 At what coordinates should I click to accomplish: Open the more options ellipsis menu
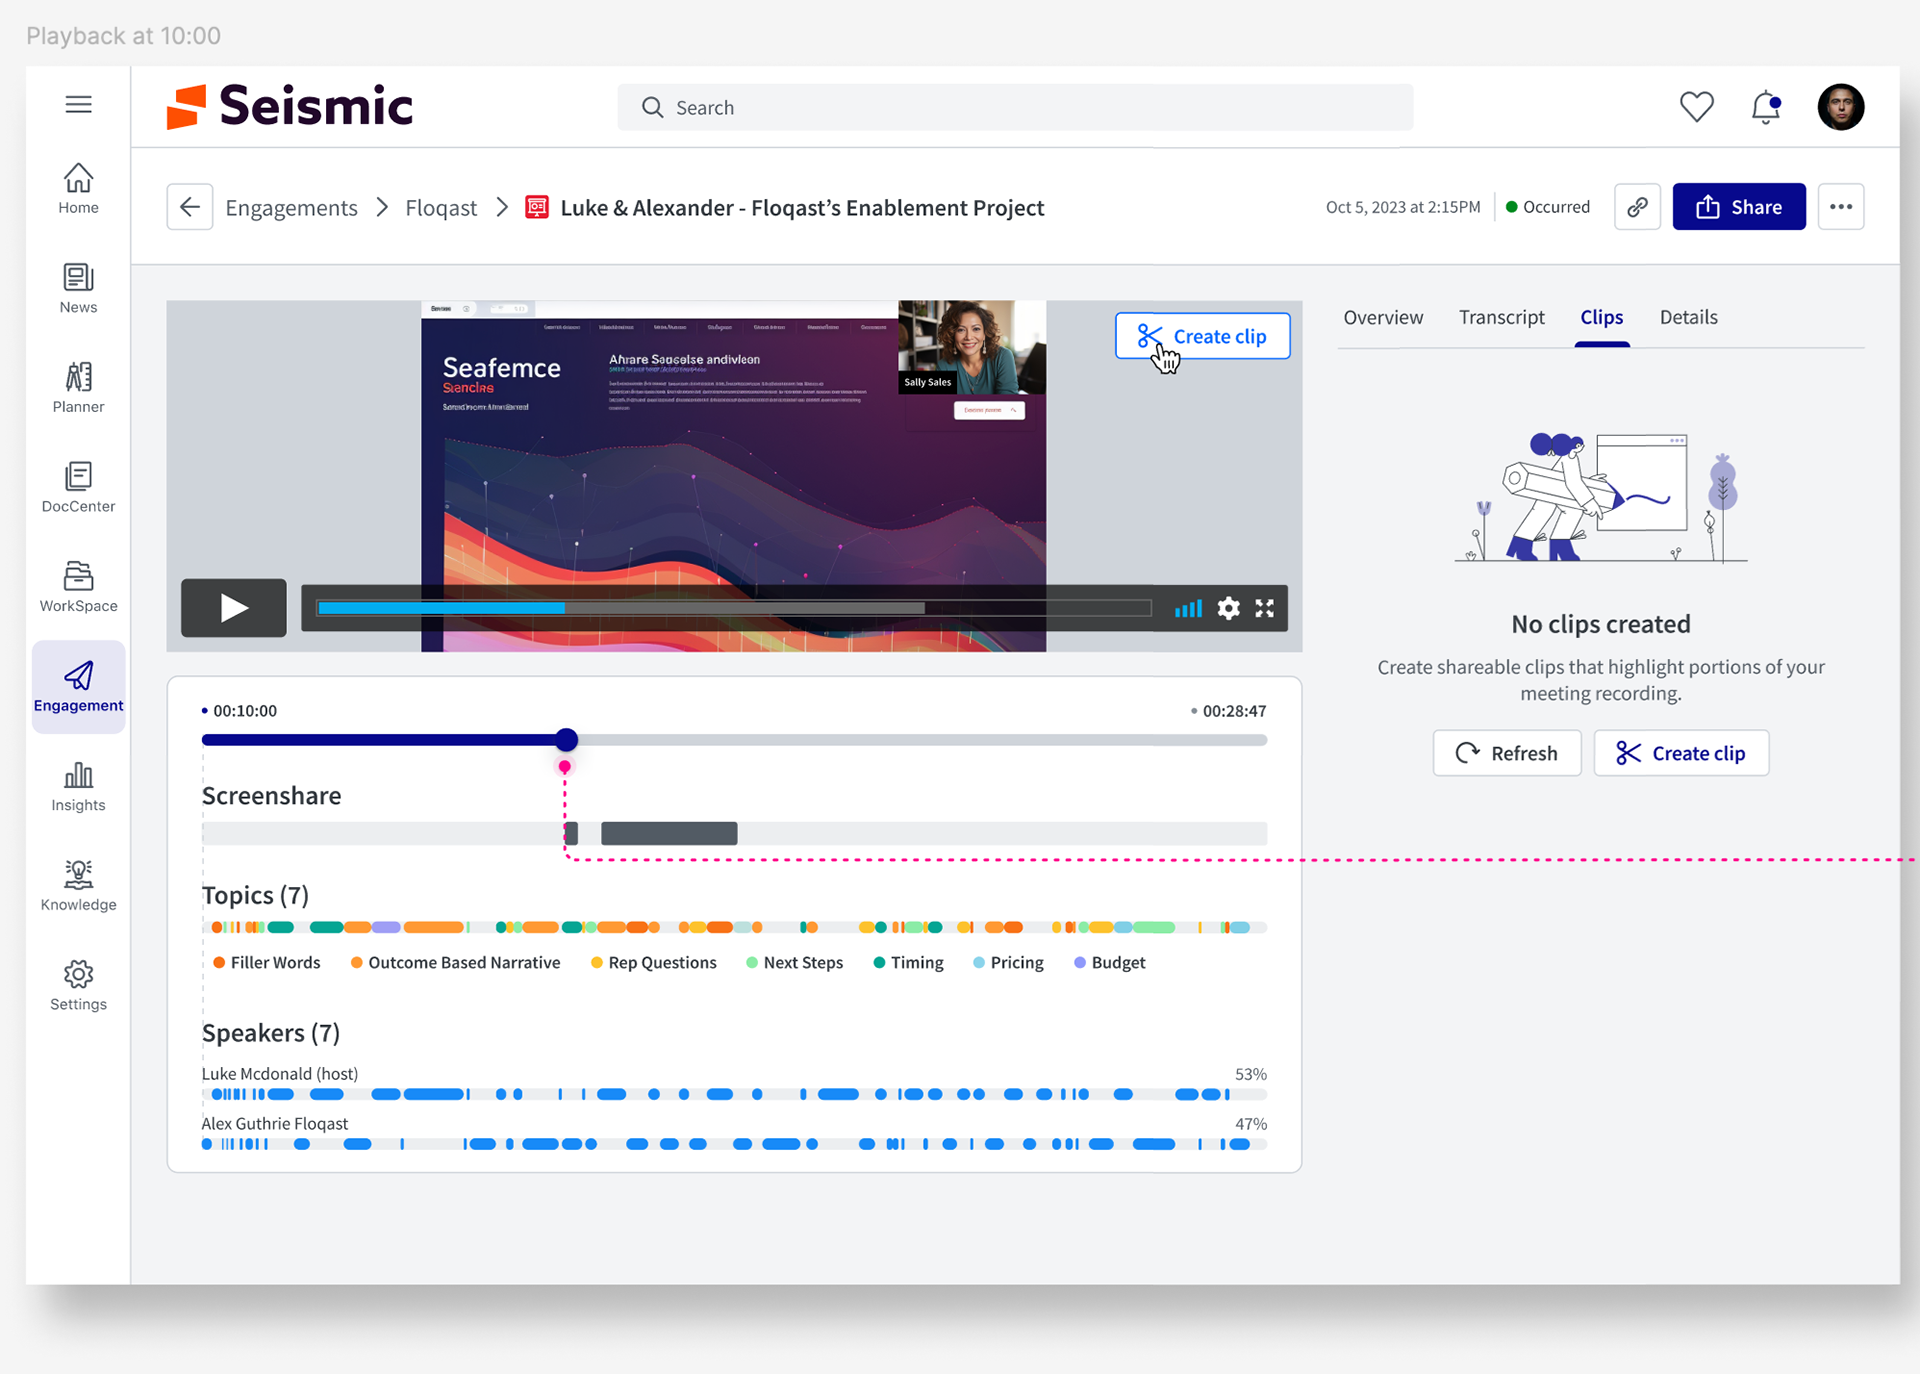pyautogui.click(x=1841, y=207)
